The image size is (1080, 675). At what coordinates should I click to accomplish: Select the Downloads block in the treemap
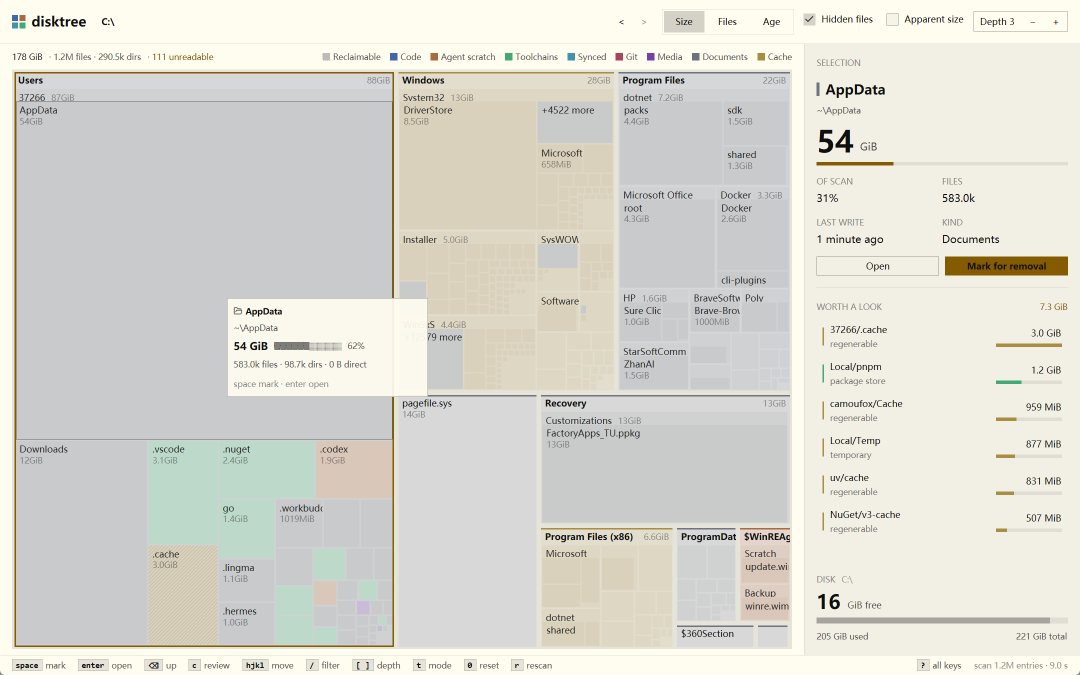81,543
